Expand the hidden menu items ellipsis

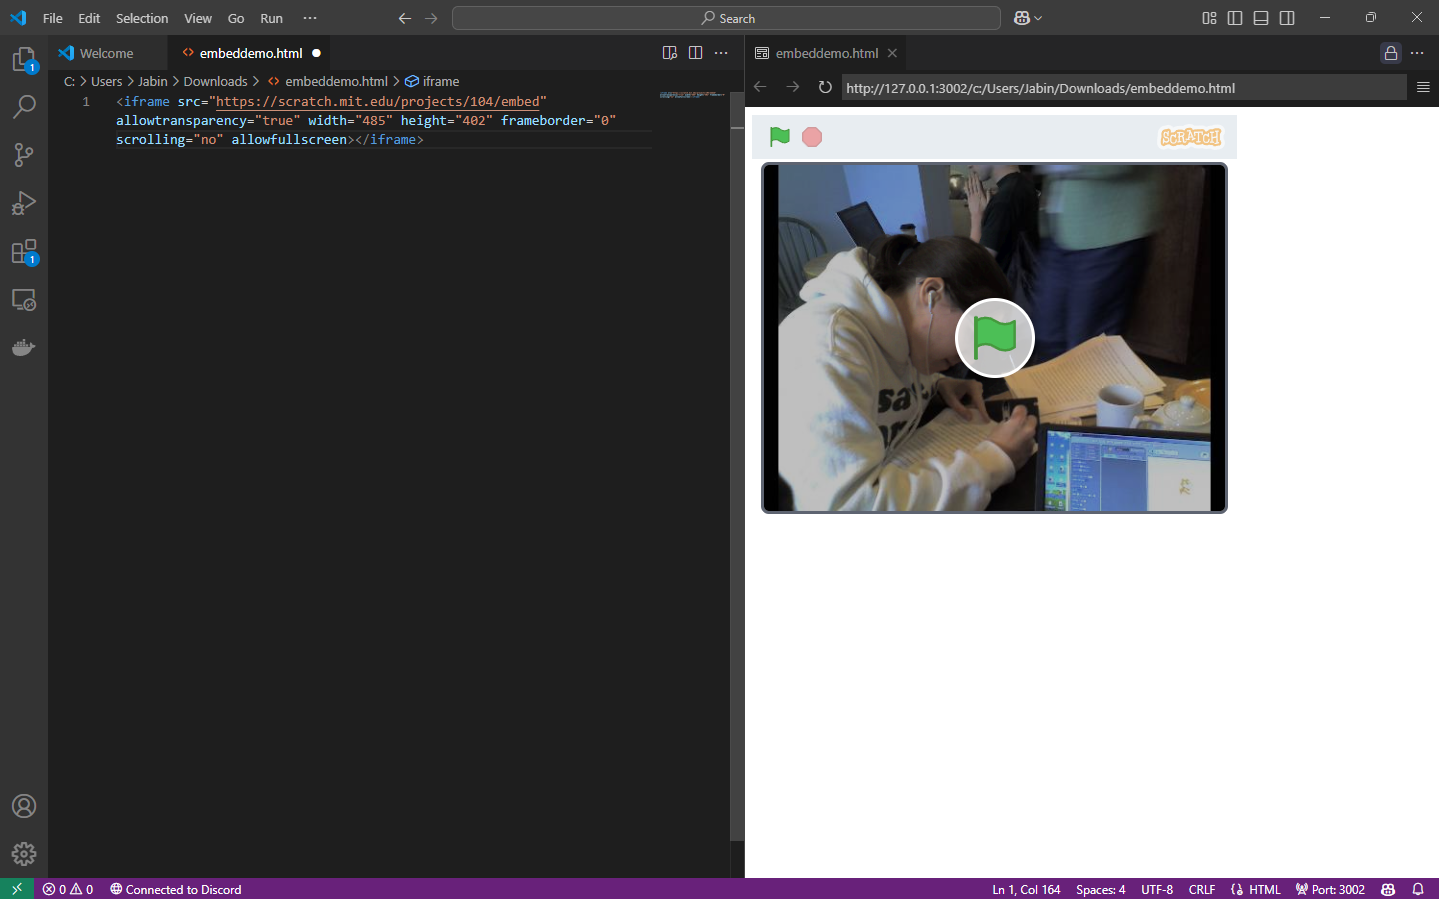coord(310,18)
